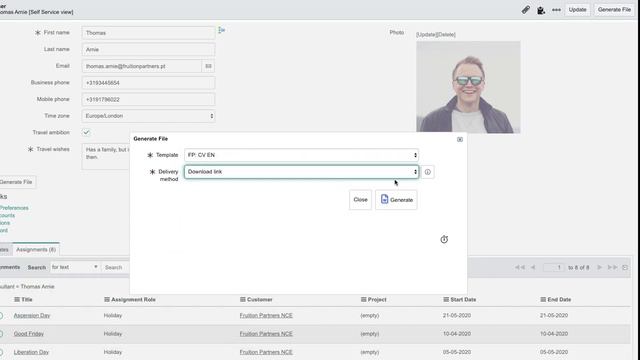Click the Generate File header button
Image resolution: width=640 pixels, height=360 pixels.
(614, 9)
